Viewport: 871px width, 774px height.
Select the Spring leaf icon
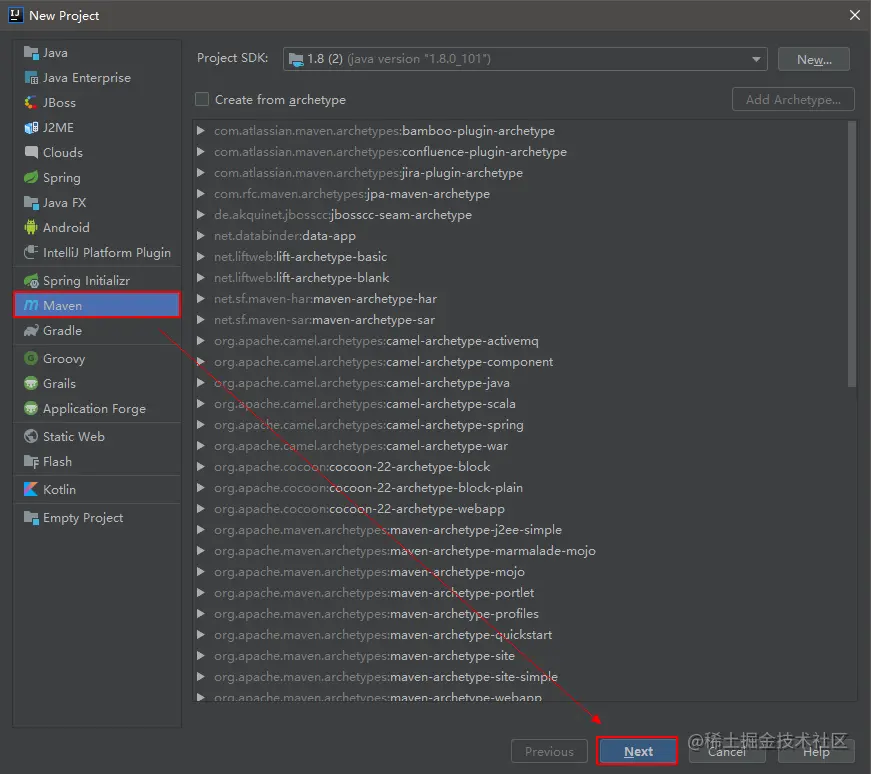click(31, 178)
